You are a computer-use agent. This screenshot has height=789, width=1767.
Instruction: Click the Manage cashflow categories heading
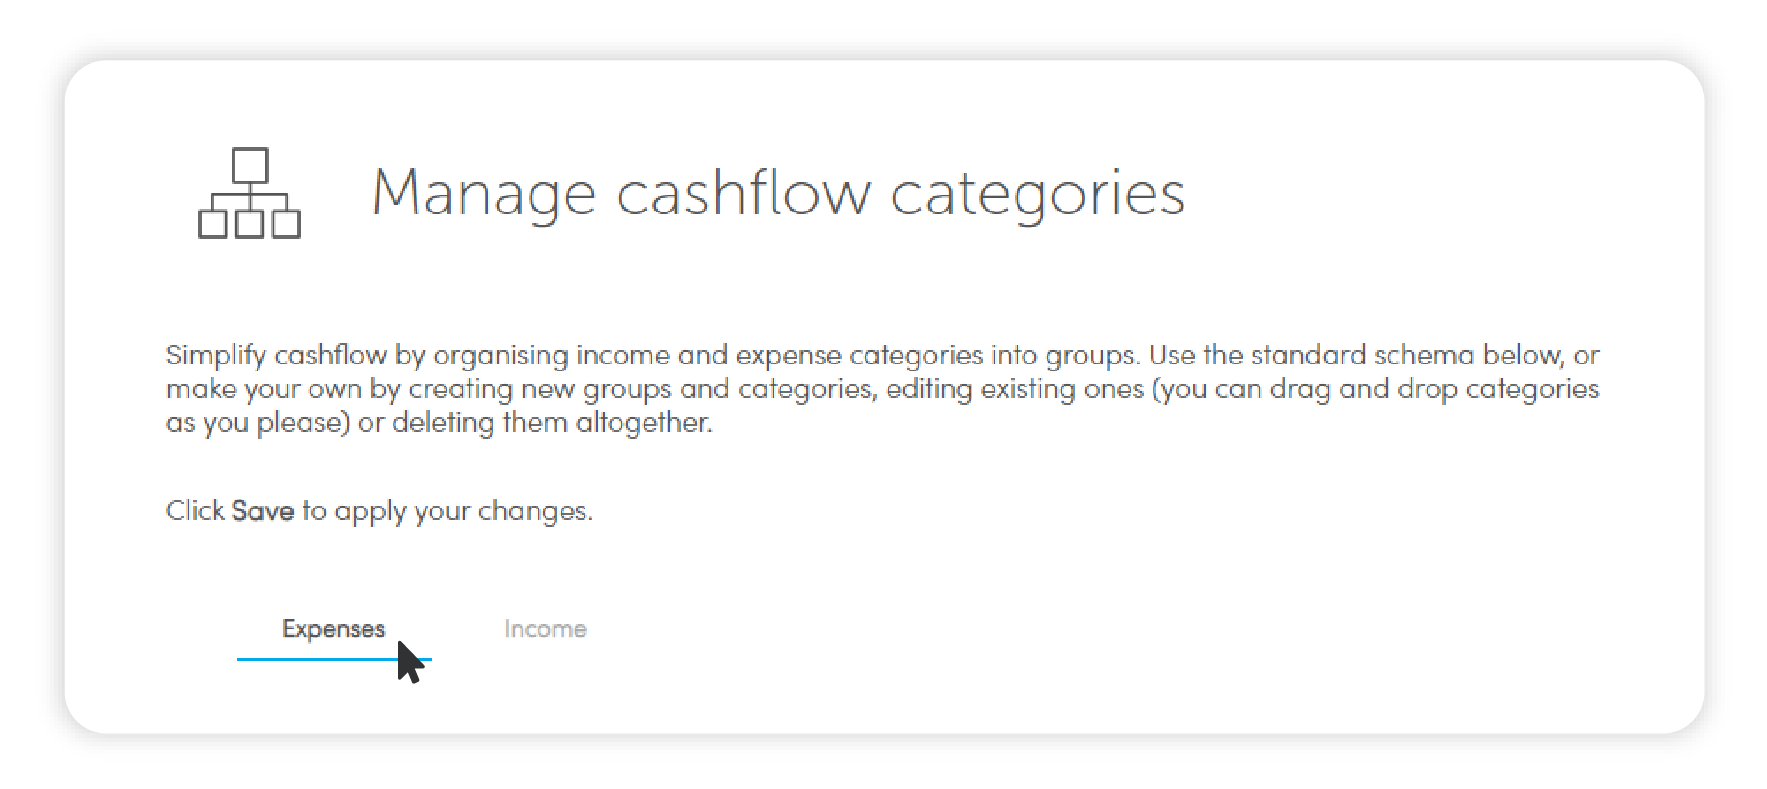pos(778,193)
